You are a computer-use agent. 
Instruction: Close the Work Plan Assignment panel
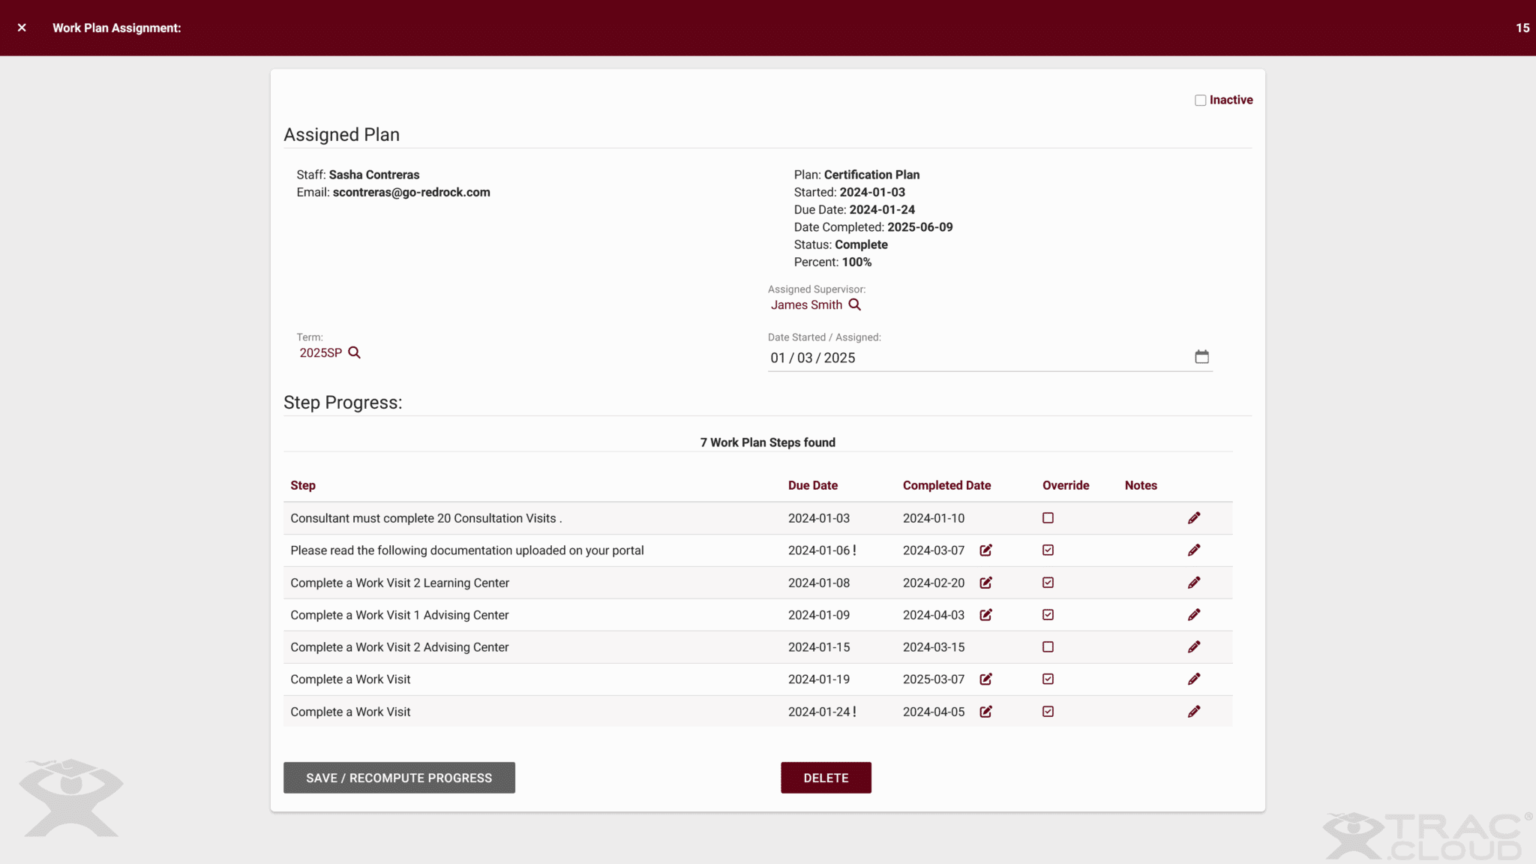tap(21, 27)
